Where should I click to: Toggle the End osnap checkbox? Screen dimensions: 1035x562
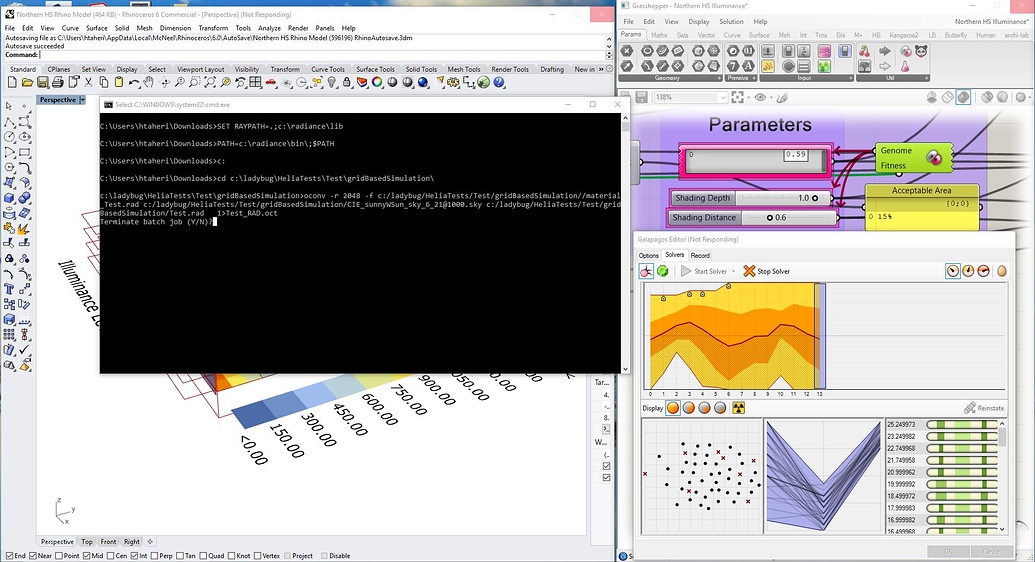tap(8, 556)
